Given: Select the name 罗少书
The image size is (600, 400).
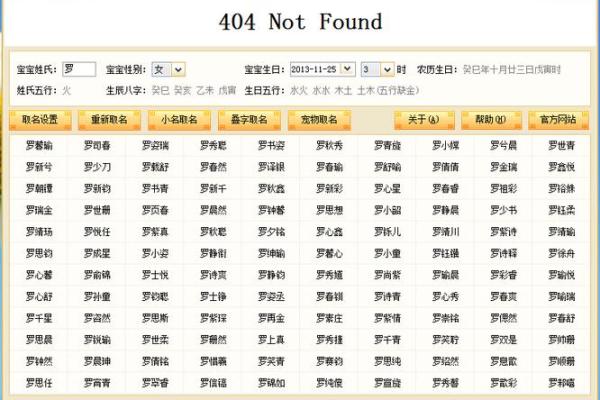Looking at the screenshot, I should (x=504, y=210).
